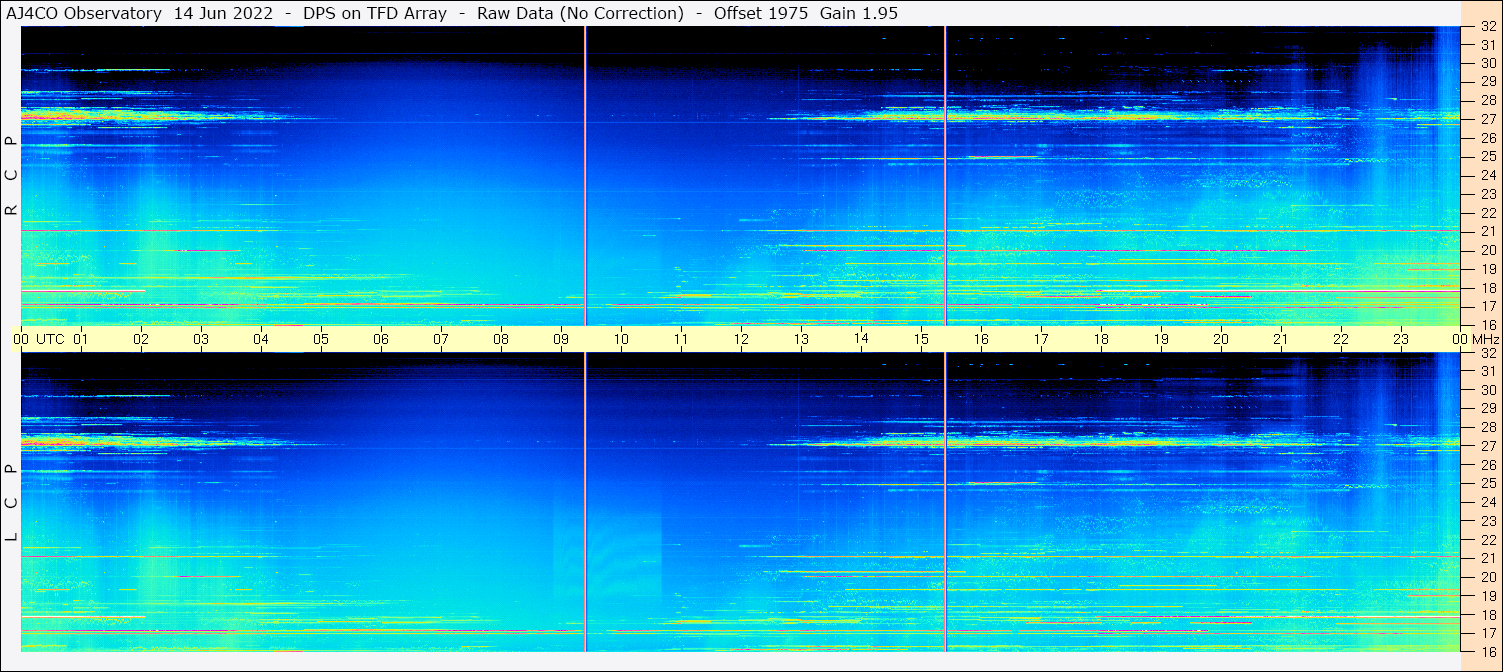Click the 24 MHz tick of the LCP panel
Image resolution: width=1503 pixels, height=672 pixels.
point(1487,502)
